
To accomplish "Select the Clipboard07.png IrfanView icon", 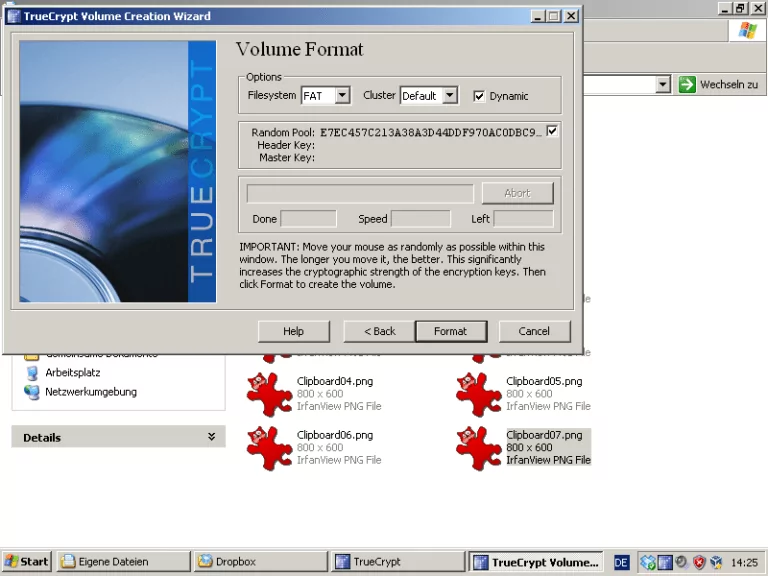I will (479, 448).
